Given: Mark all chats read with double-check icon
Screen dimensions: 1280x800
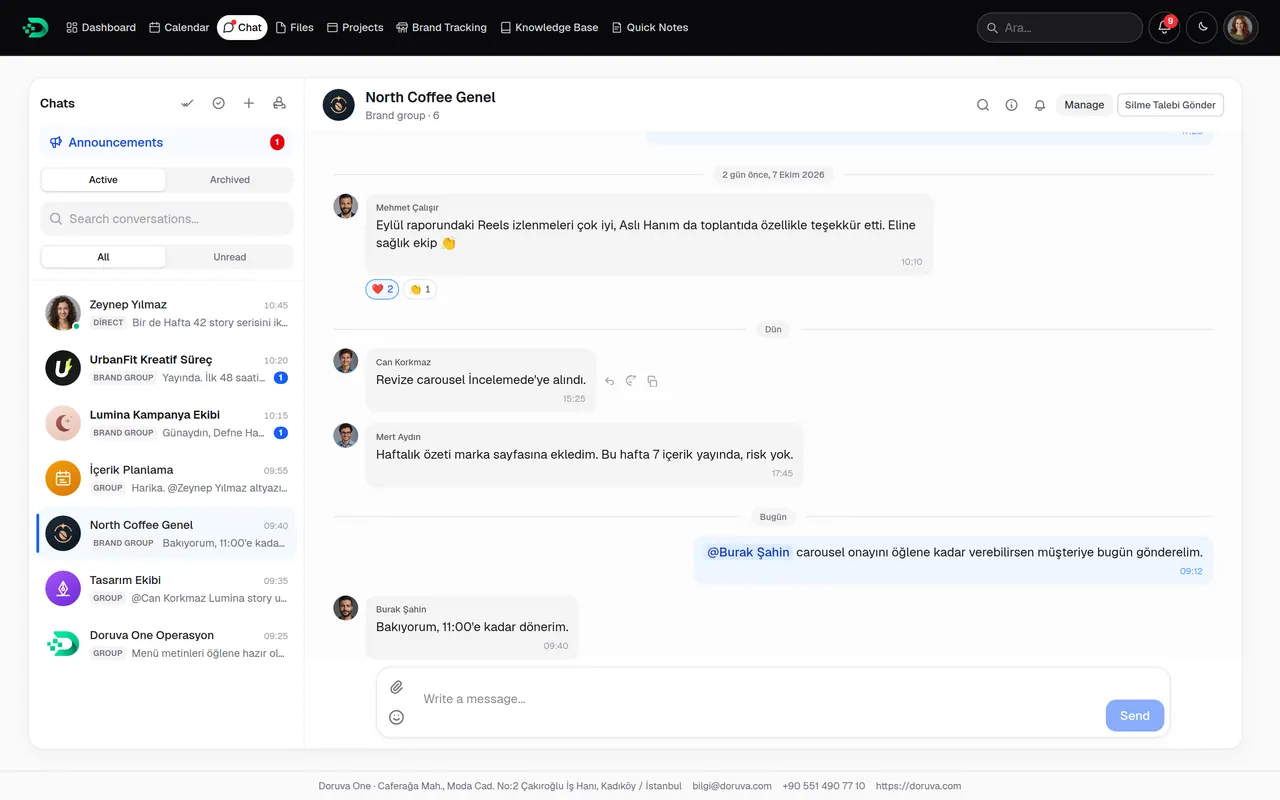Looking at the screenshot, I should (187, 103).
